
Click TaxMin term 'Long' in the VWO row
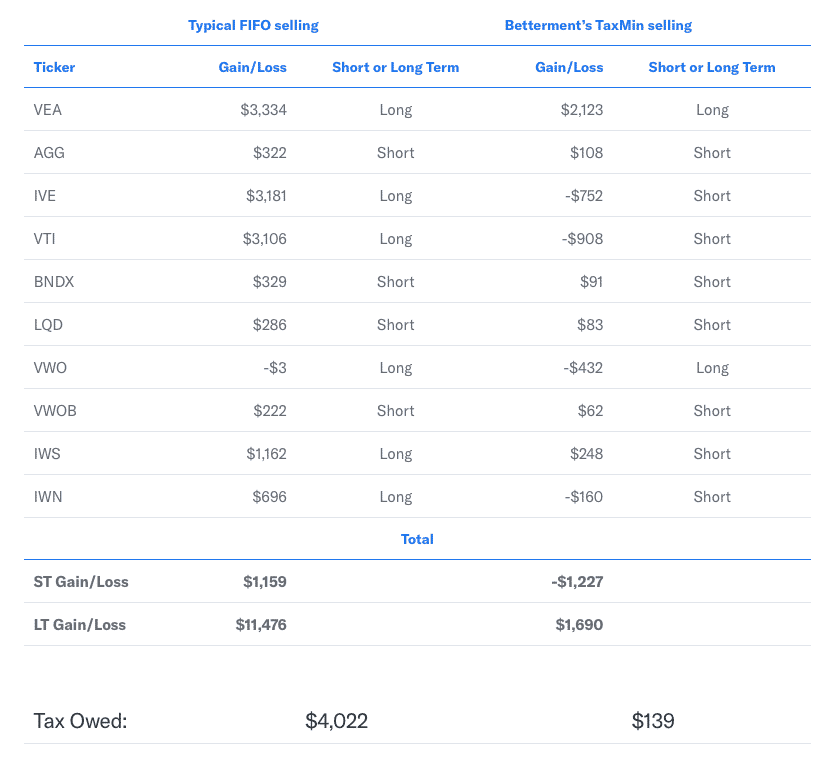[x=712, y=368]
